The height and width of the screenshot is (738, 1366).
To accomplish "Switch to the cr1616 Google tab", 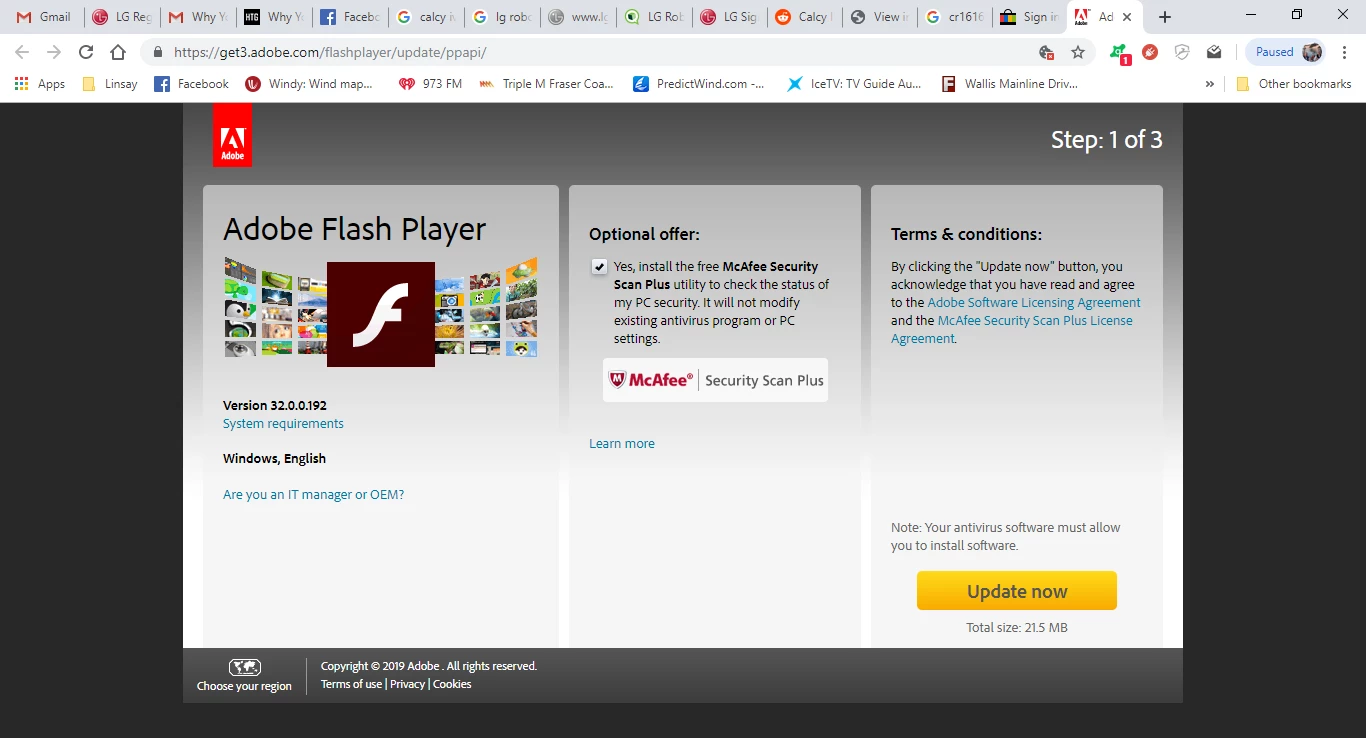I will [957, 17].
